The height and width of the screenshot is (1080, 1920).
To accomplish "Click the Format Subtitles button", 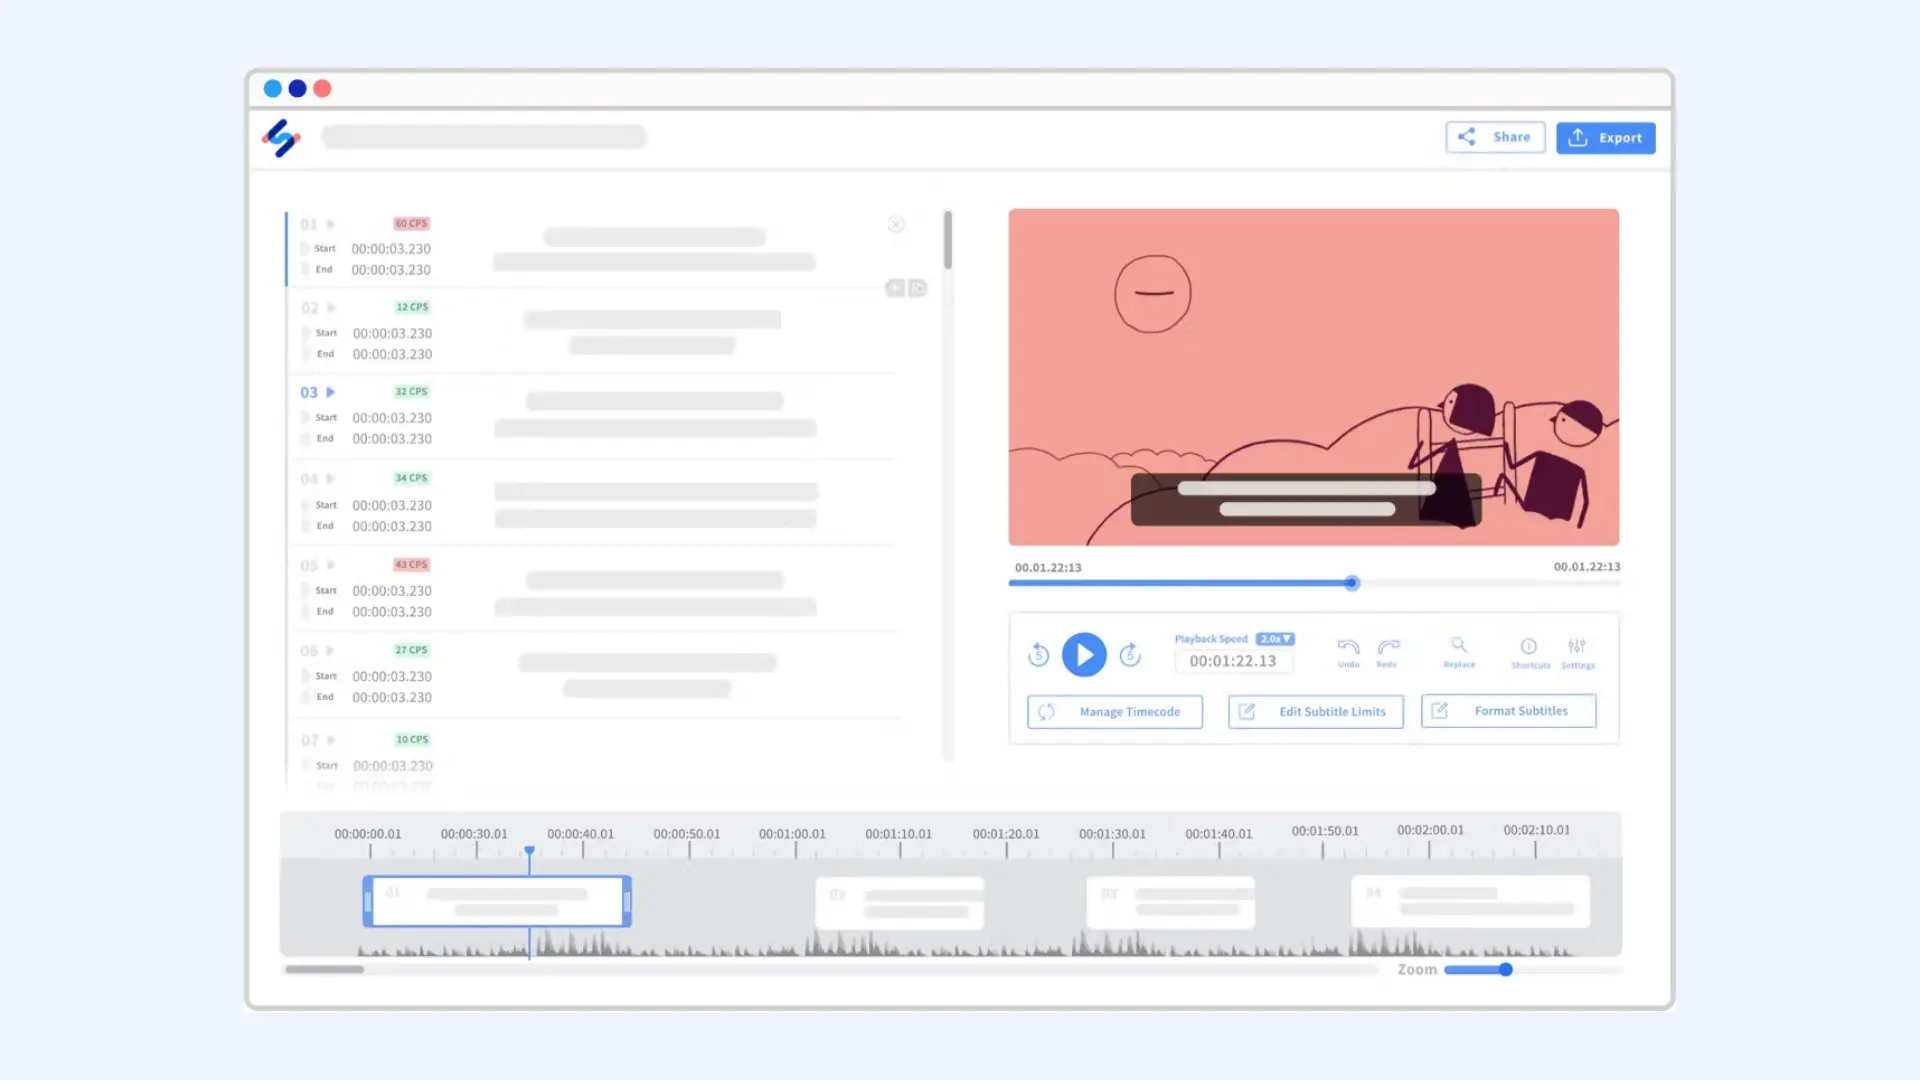I will pyautogui.click(x=1509, y=711).
